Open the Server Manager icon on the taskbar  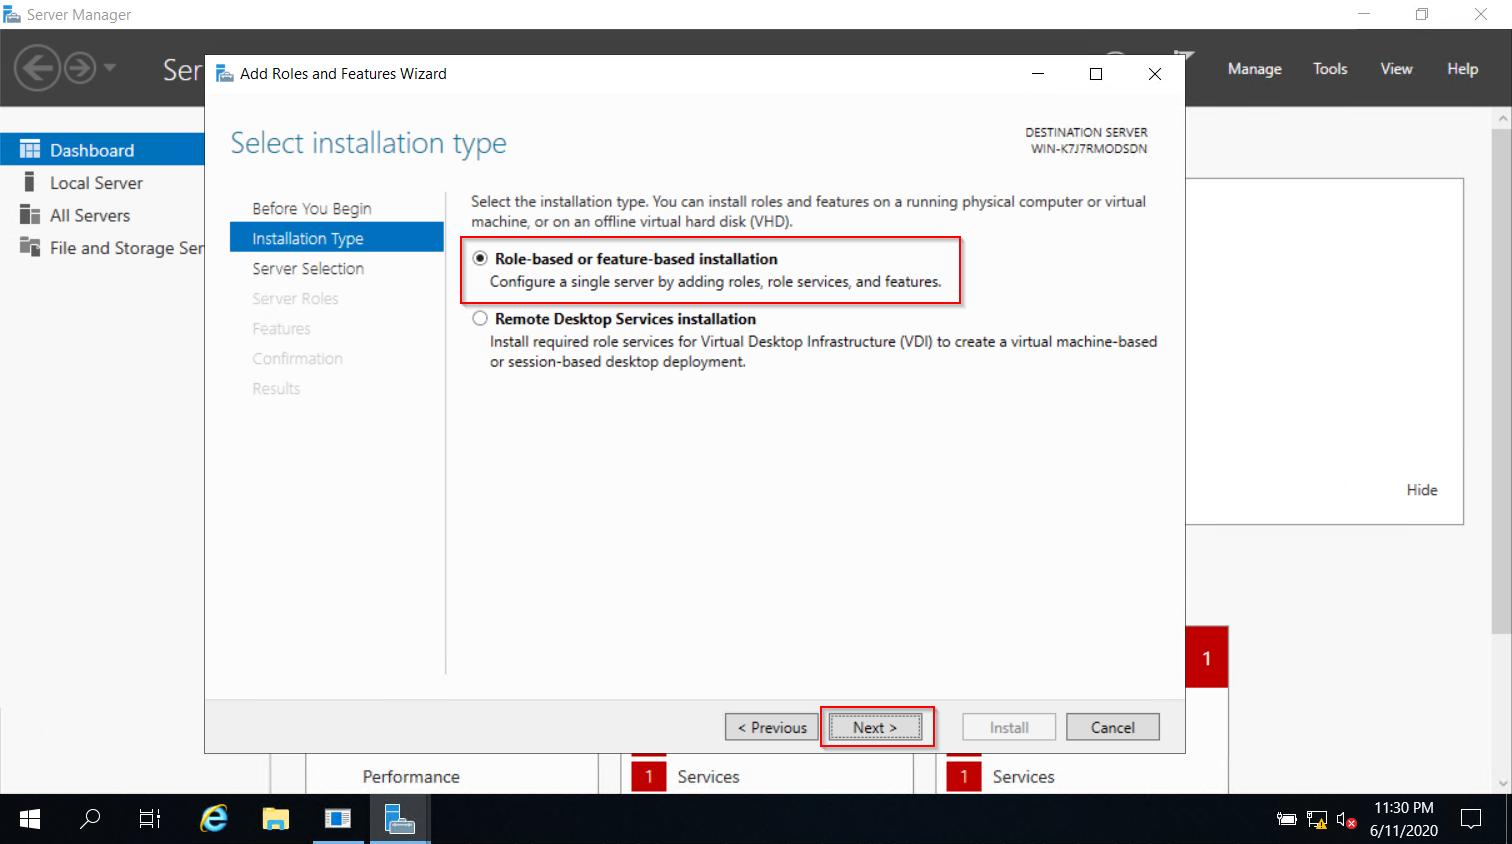tap(400, 818)
